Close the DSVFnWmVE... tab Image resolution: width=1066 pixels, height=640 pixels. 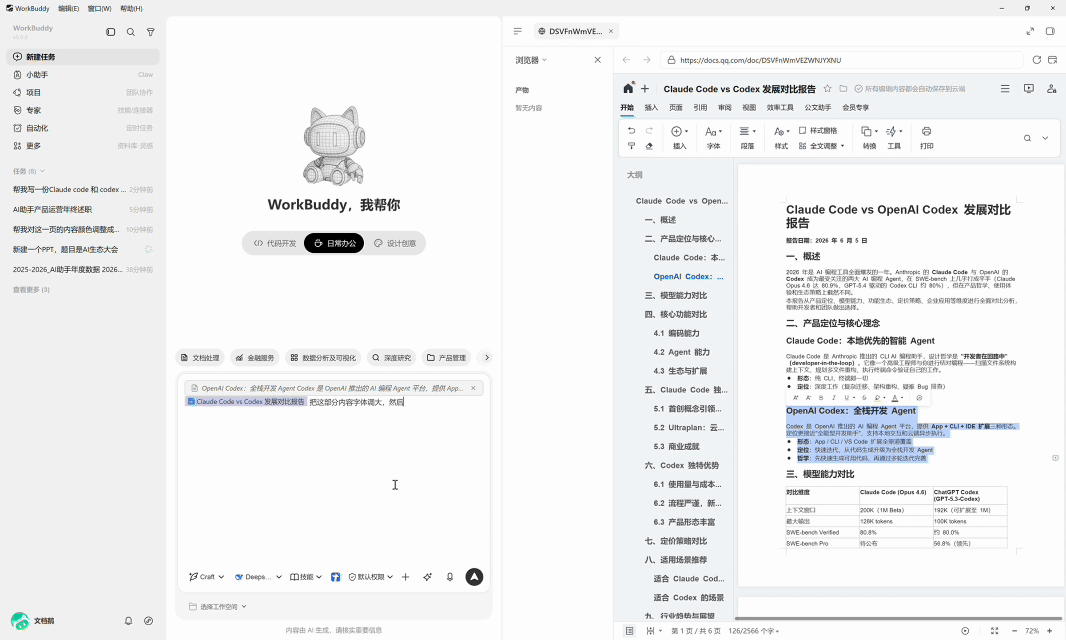click(611, 31)
